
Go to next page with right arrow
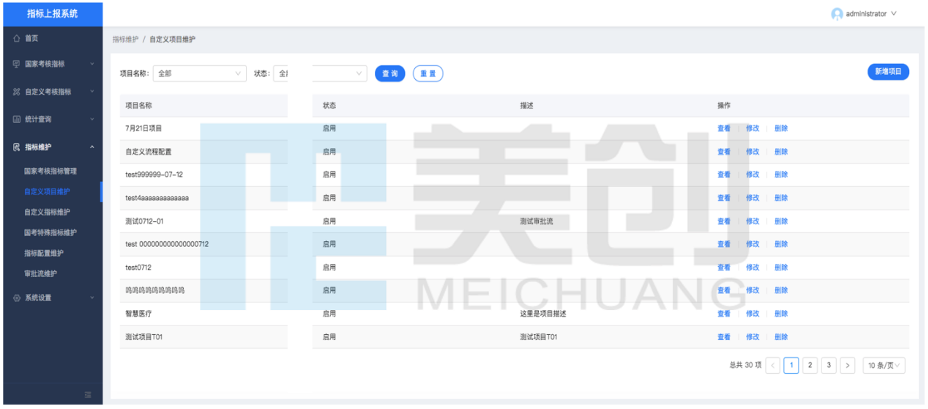click(847, 366)
